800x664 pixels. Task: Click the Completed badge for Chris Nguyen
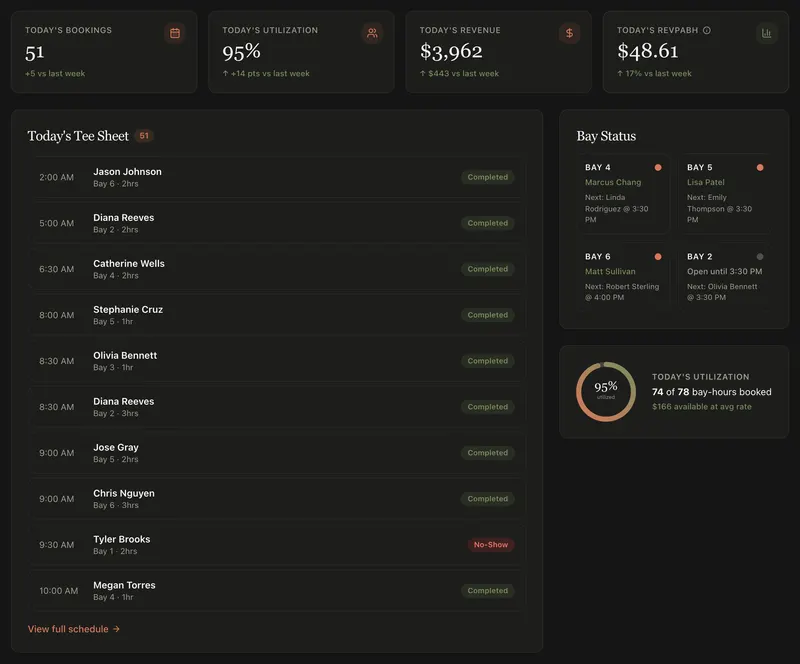pyautogui.click(x=488, y=499)
